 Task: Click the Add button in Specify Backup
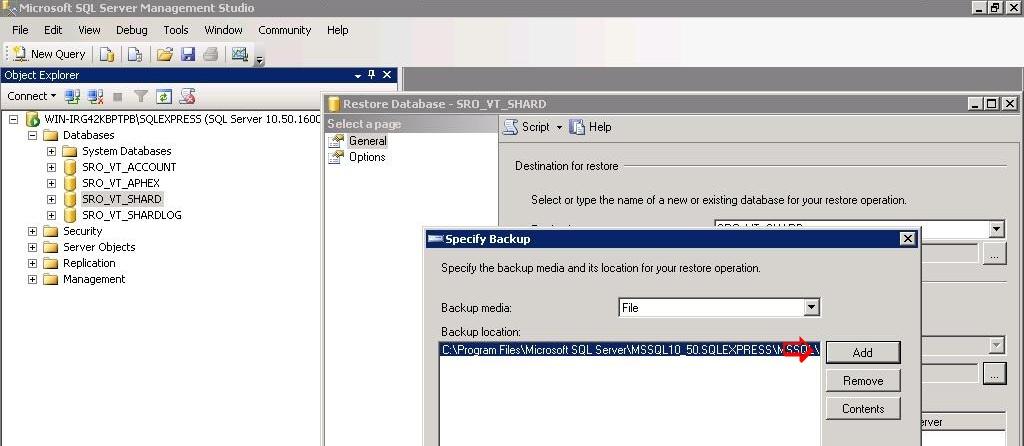coord(863,353)
